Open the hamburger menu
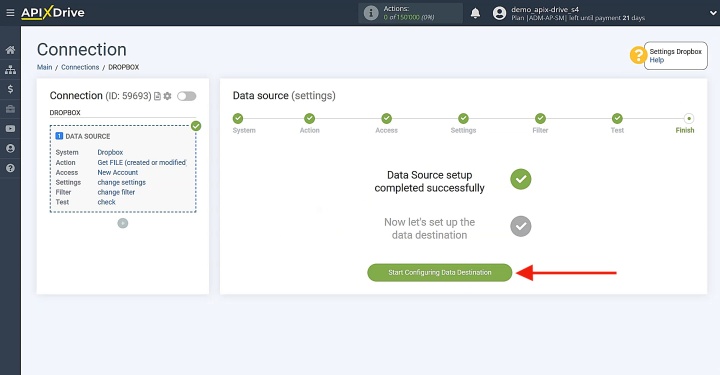Screen dimensions: 720x375 click(x=10, y=13)
